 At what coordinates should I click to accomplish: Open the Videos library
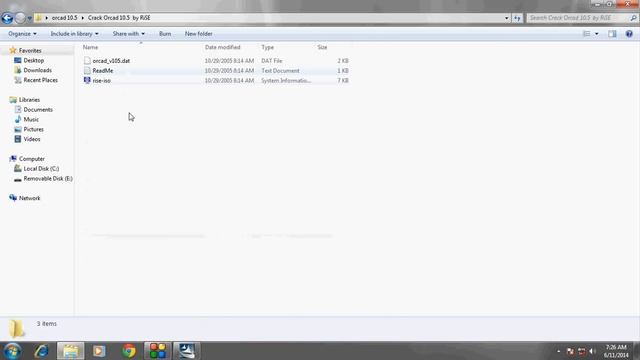pyautogui.click(x=32, y=139)
